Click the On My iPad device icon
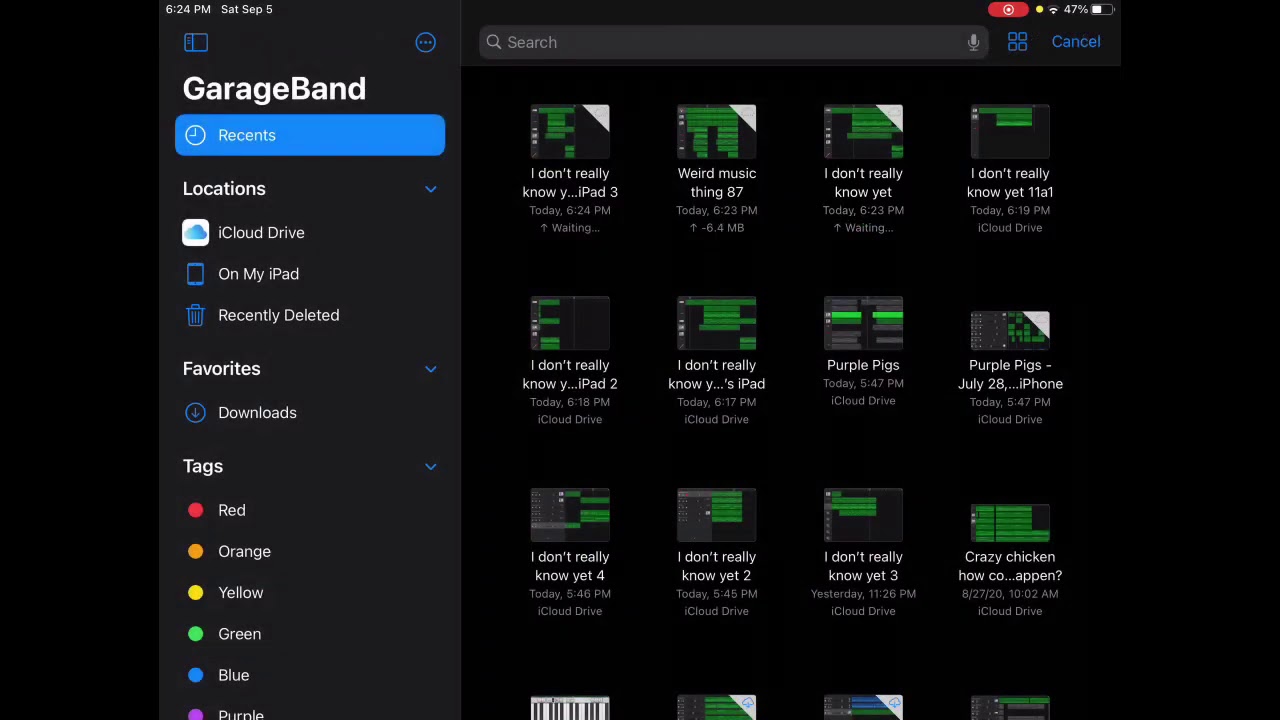 pyautogui.click(x=195, y=274)
